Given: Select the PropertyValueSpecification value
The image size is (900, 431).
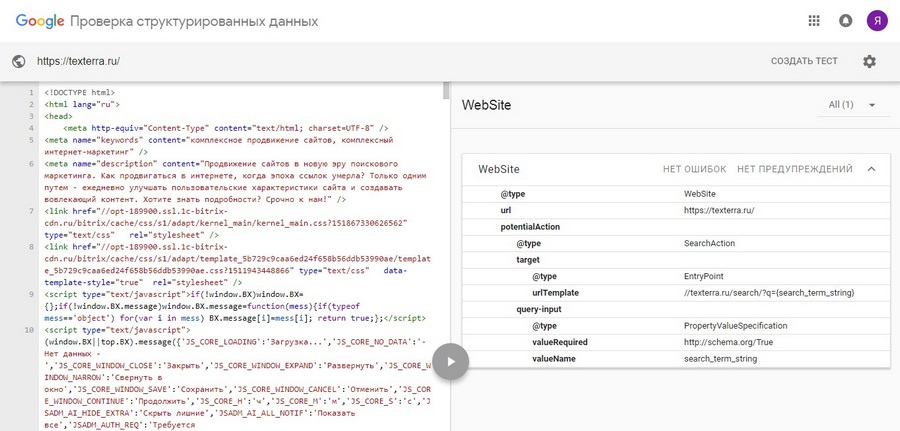Looking at the screenshot, I should pos(735,326).
